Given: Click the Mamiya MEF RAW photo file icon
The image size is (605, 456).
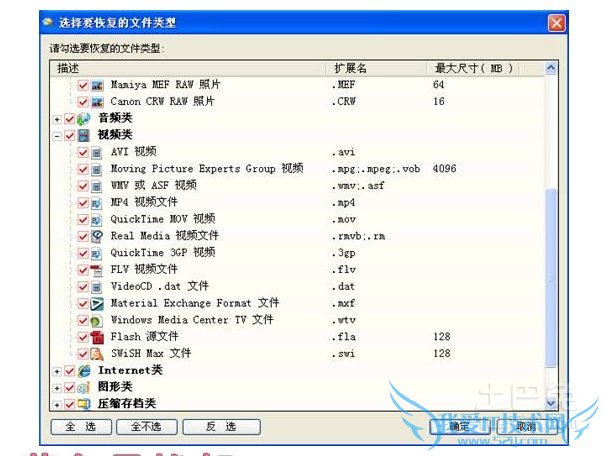Looking at the screenshot, I should tap(97, 85).
